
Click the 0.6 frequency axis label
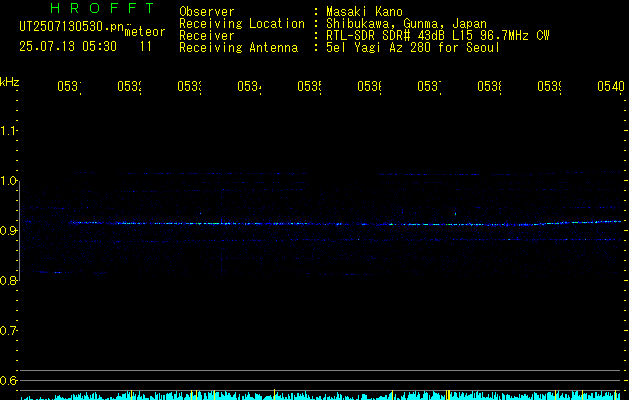(x=8, y=380)
